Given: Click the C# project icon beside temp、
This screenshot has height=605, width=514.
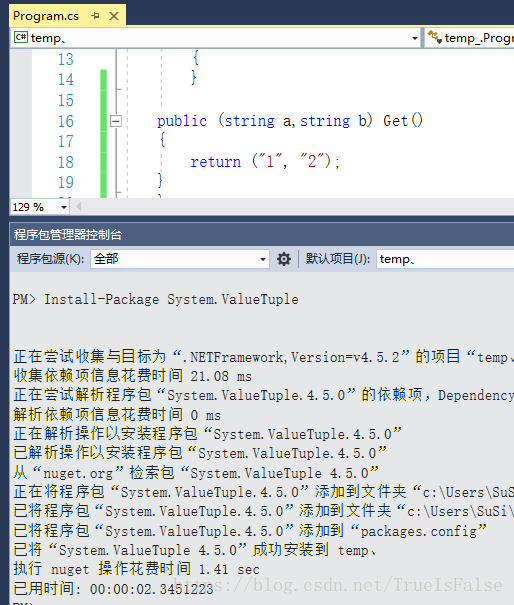Looking at the screenshot, I should 20,37.
